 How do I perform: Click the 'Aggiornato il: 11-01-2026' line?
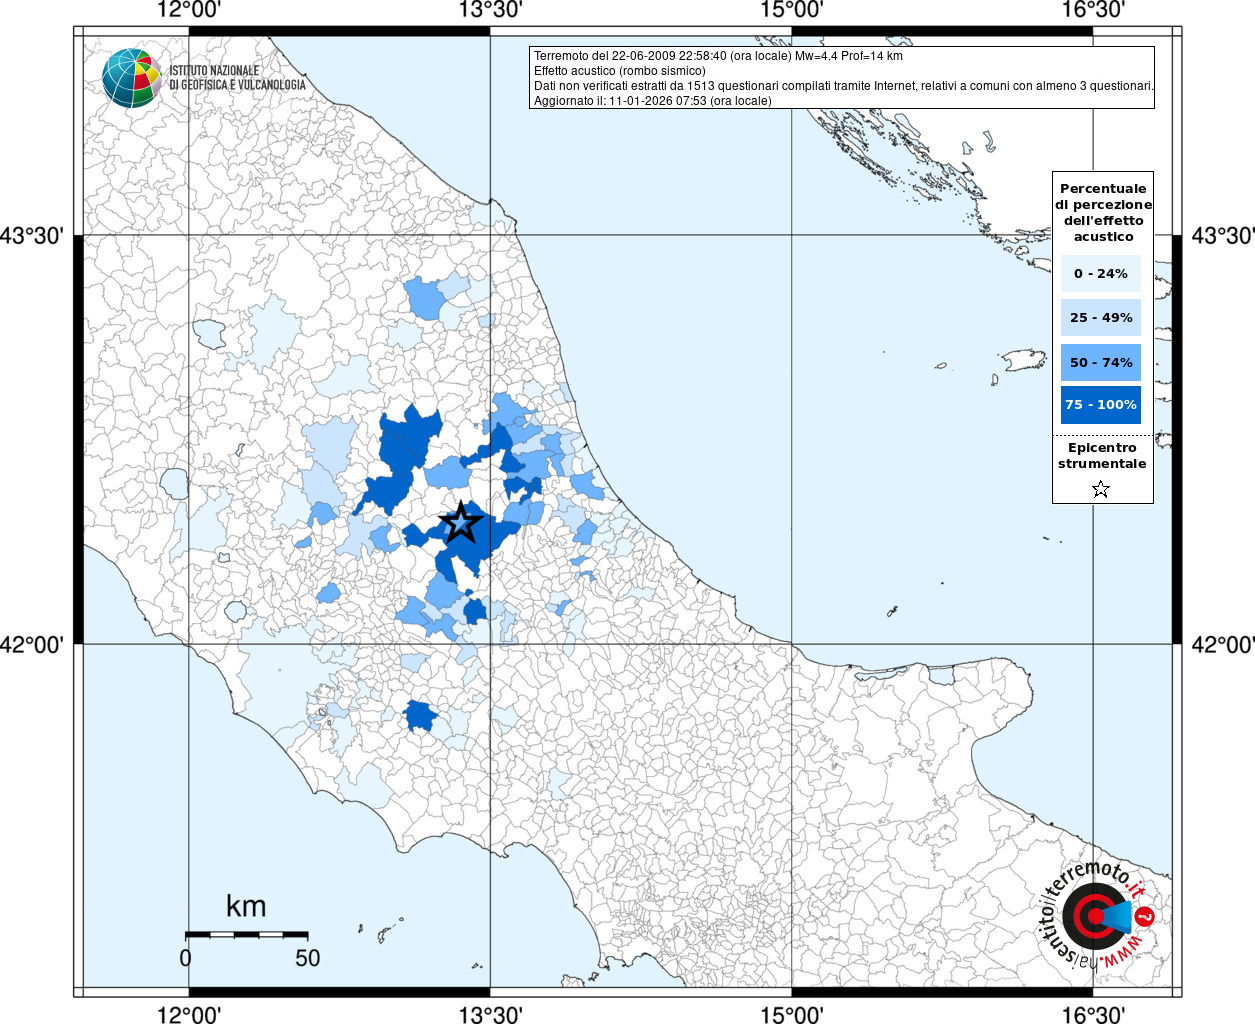pos(652,101)
